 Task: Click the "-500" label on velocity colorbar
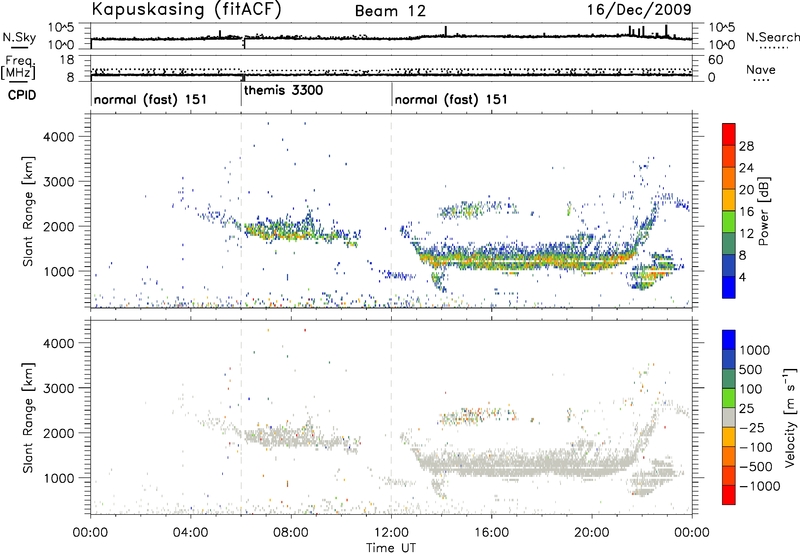click(x=756, y=467)
